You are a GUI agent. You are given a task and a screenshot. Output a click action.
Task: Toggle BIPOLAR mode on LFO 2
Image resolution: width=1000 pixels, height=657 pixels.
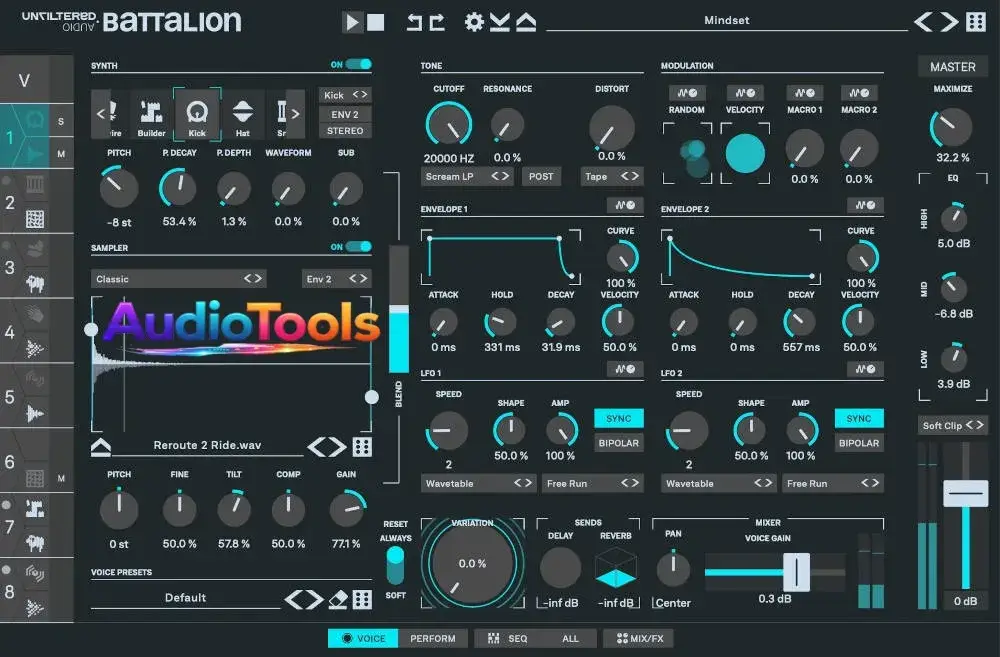(x=858, y=443)
